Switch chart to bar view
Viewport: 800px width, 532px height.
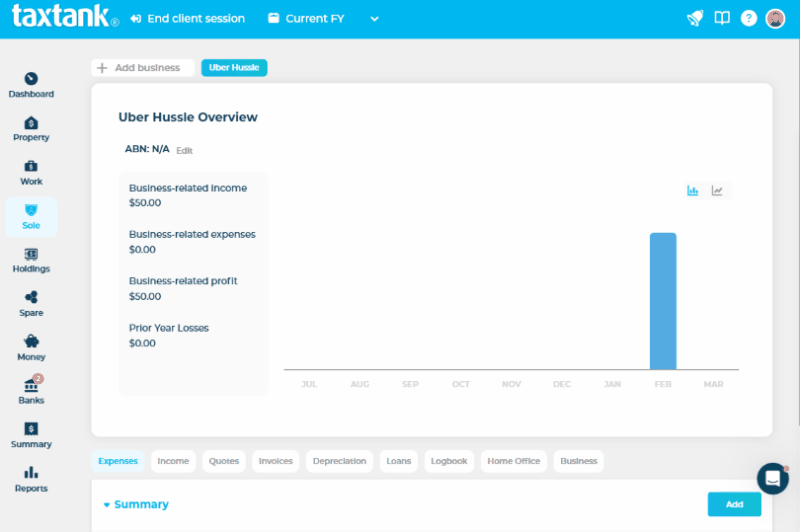pos(692,191)
